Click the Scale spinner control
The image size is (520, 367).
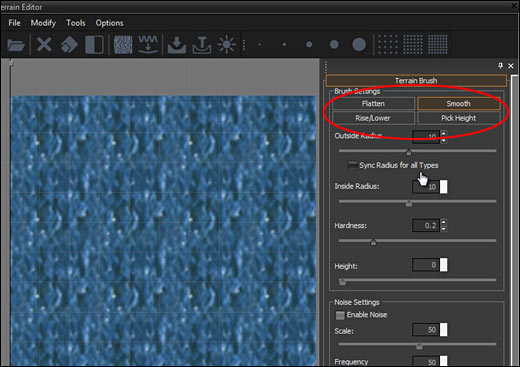(x=444, y=330)
